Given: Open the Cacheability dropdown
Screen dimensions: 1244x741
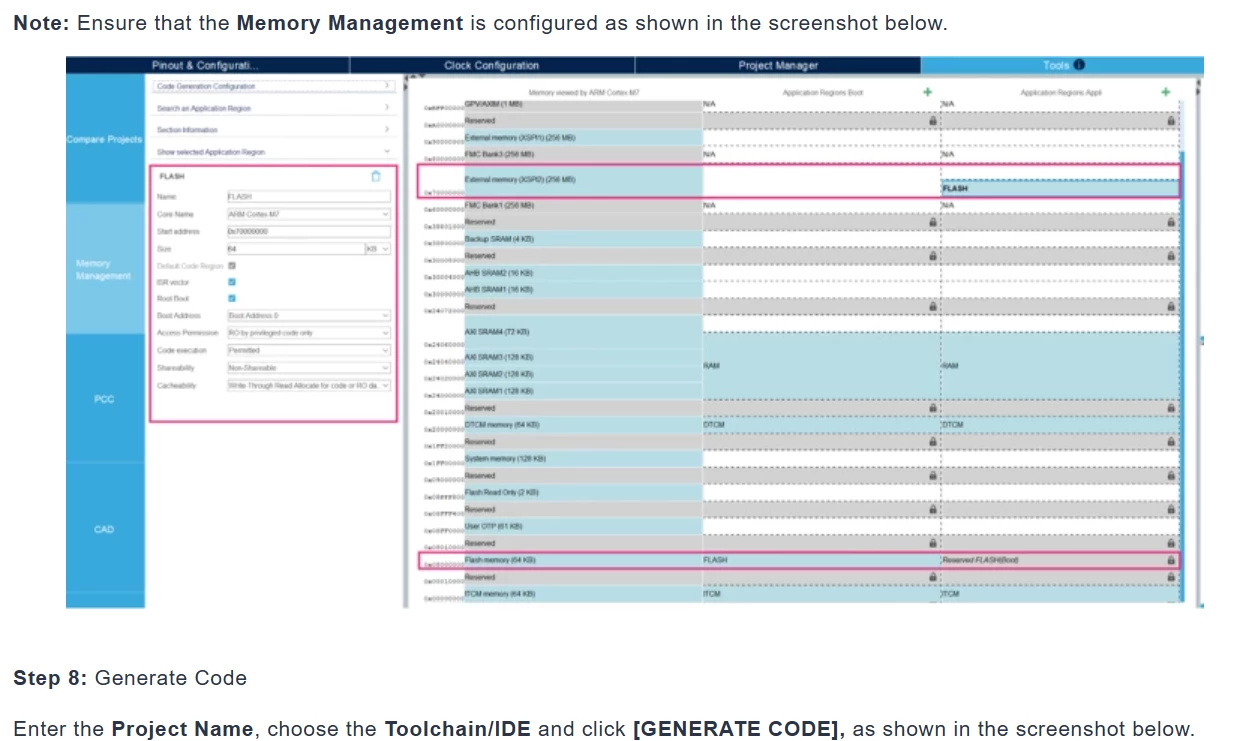Looking at the screenshot, I should (309, 385).
